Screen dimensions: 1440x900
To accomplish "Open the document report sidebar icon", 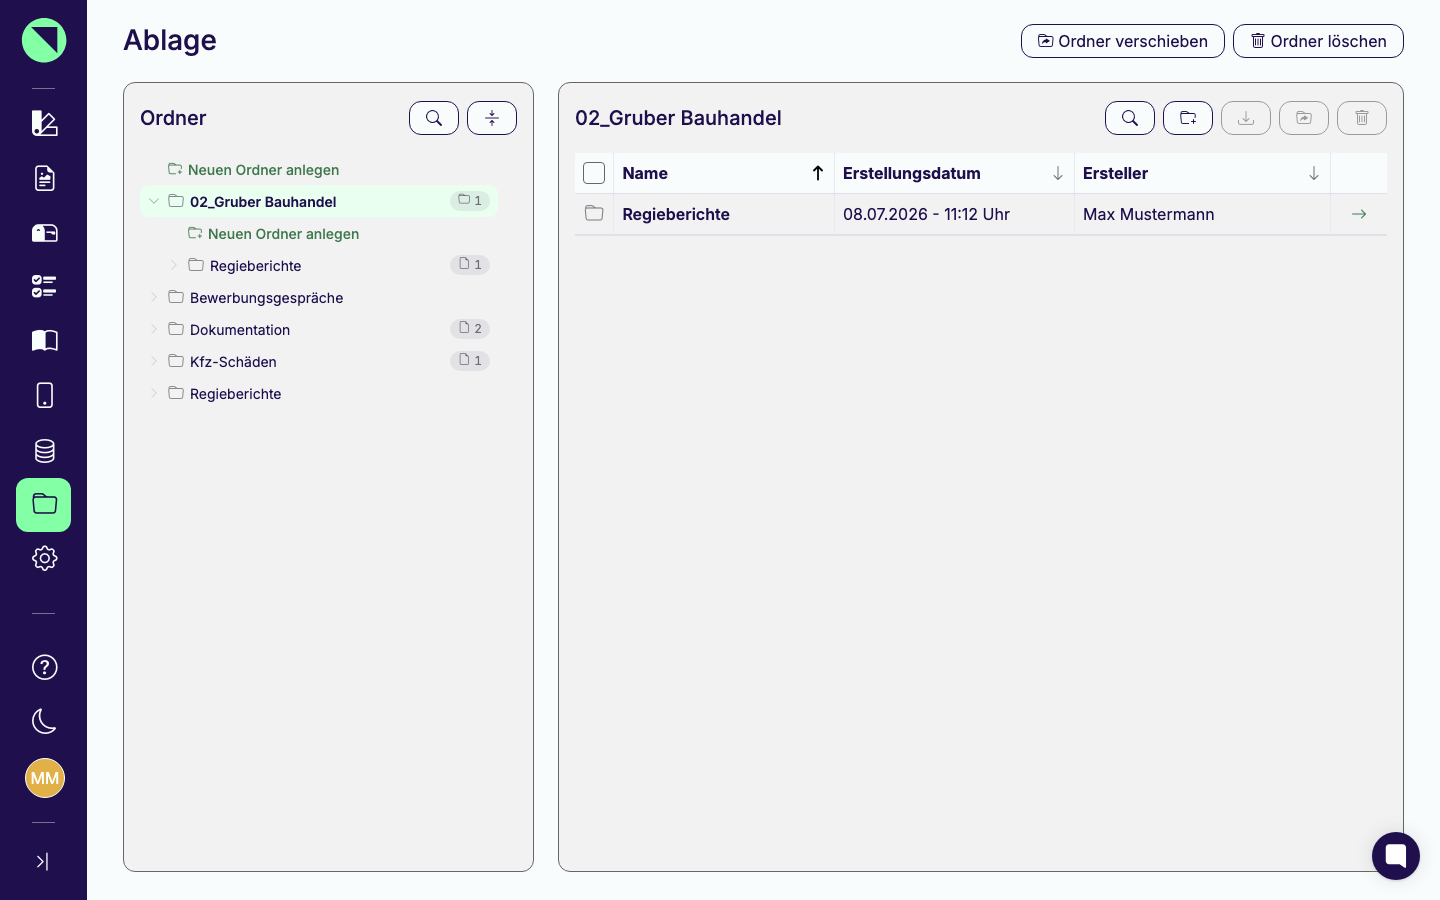I will coord(44,178).
